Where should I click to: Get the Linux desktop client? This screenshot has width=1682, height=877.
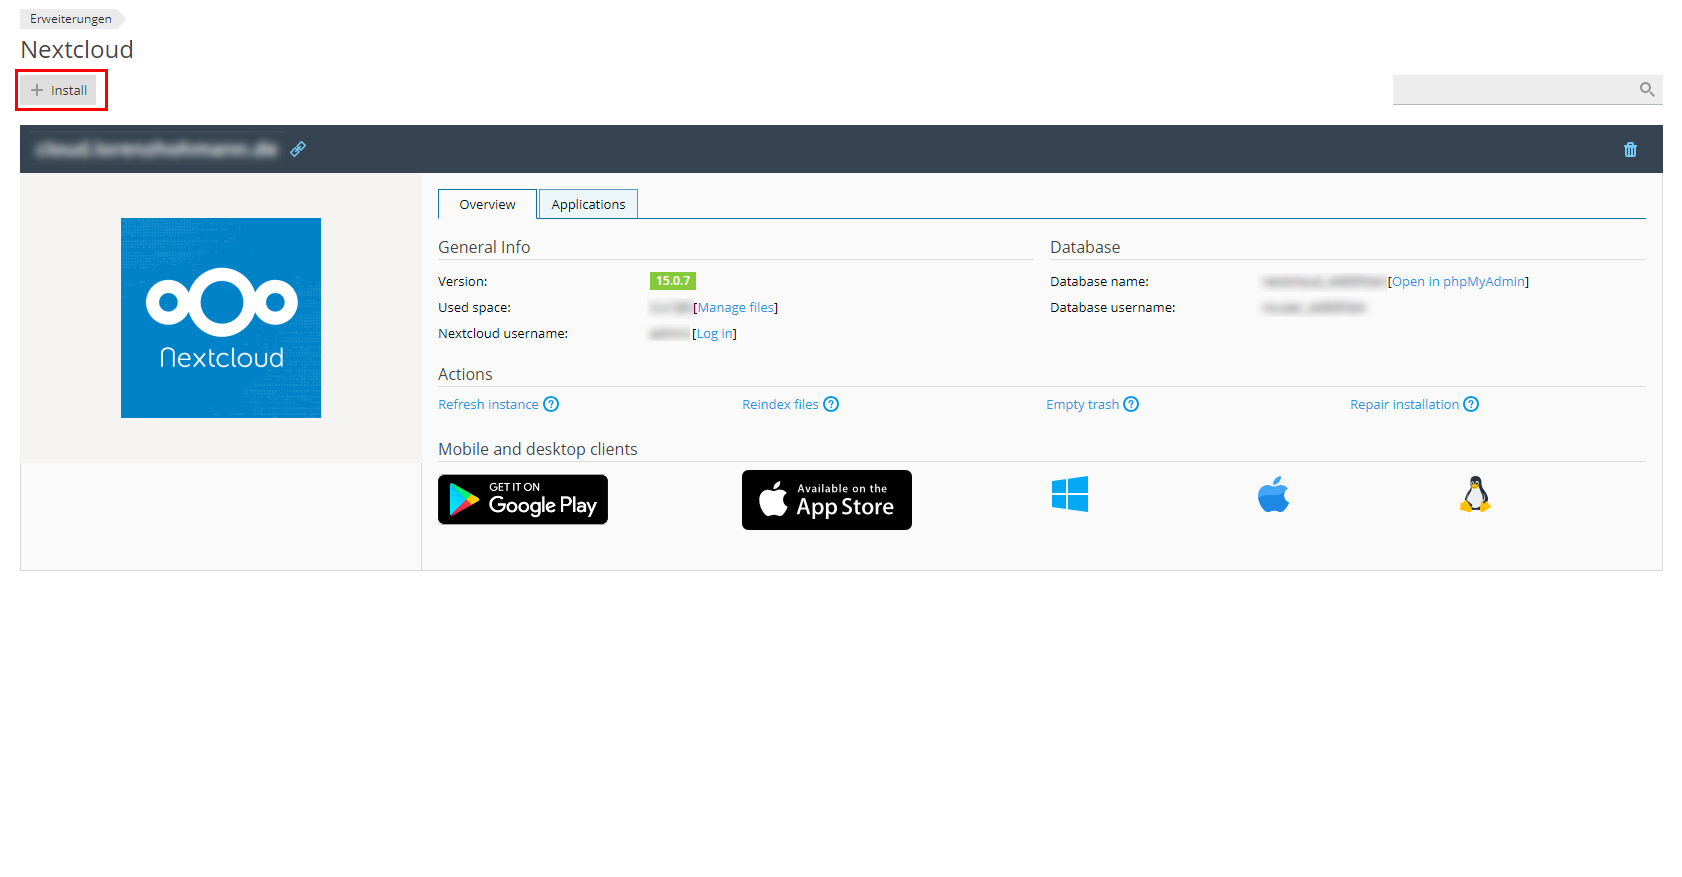click(x=1475, y=494)
